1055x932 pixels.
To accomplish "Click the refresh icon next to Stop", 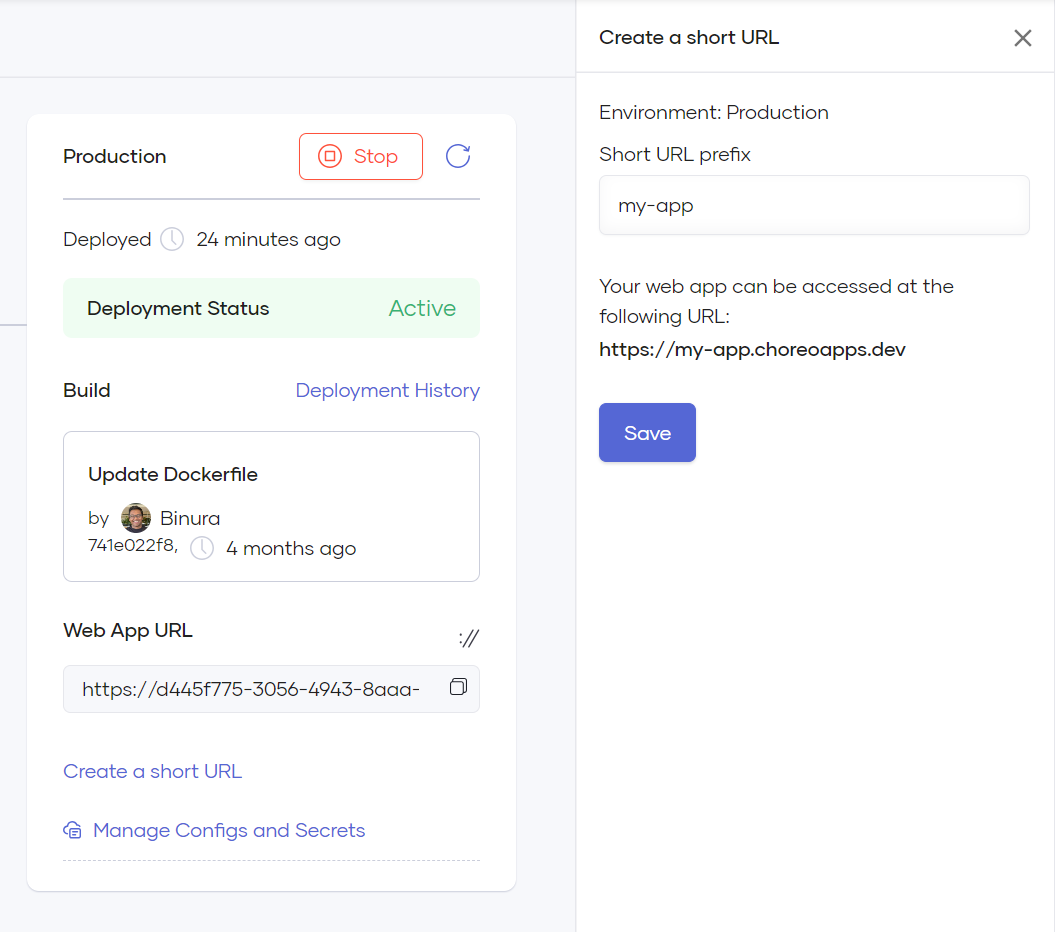I will click(458, 156).
